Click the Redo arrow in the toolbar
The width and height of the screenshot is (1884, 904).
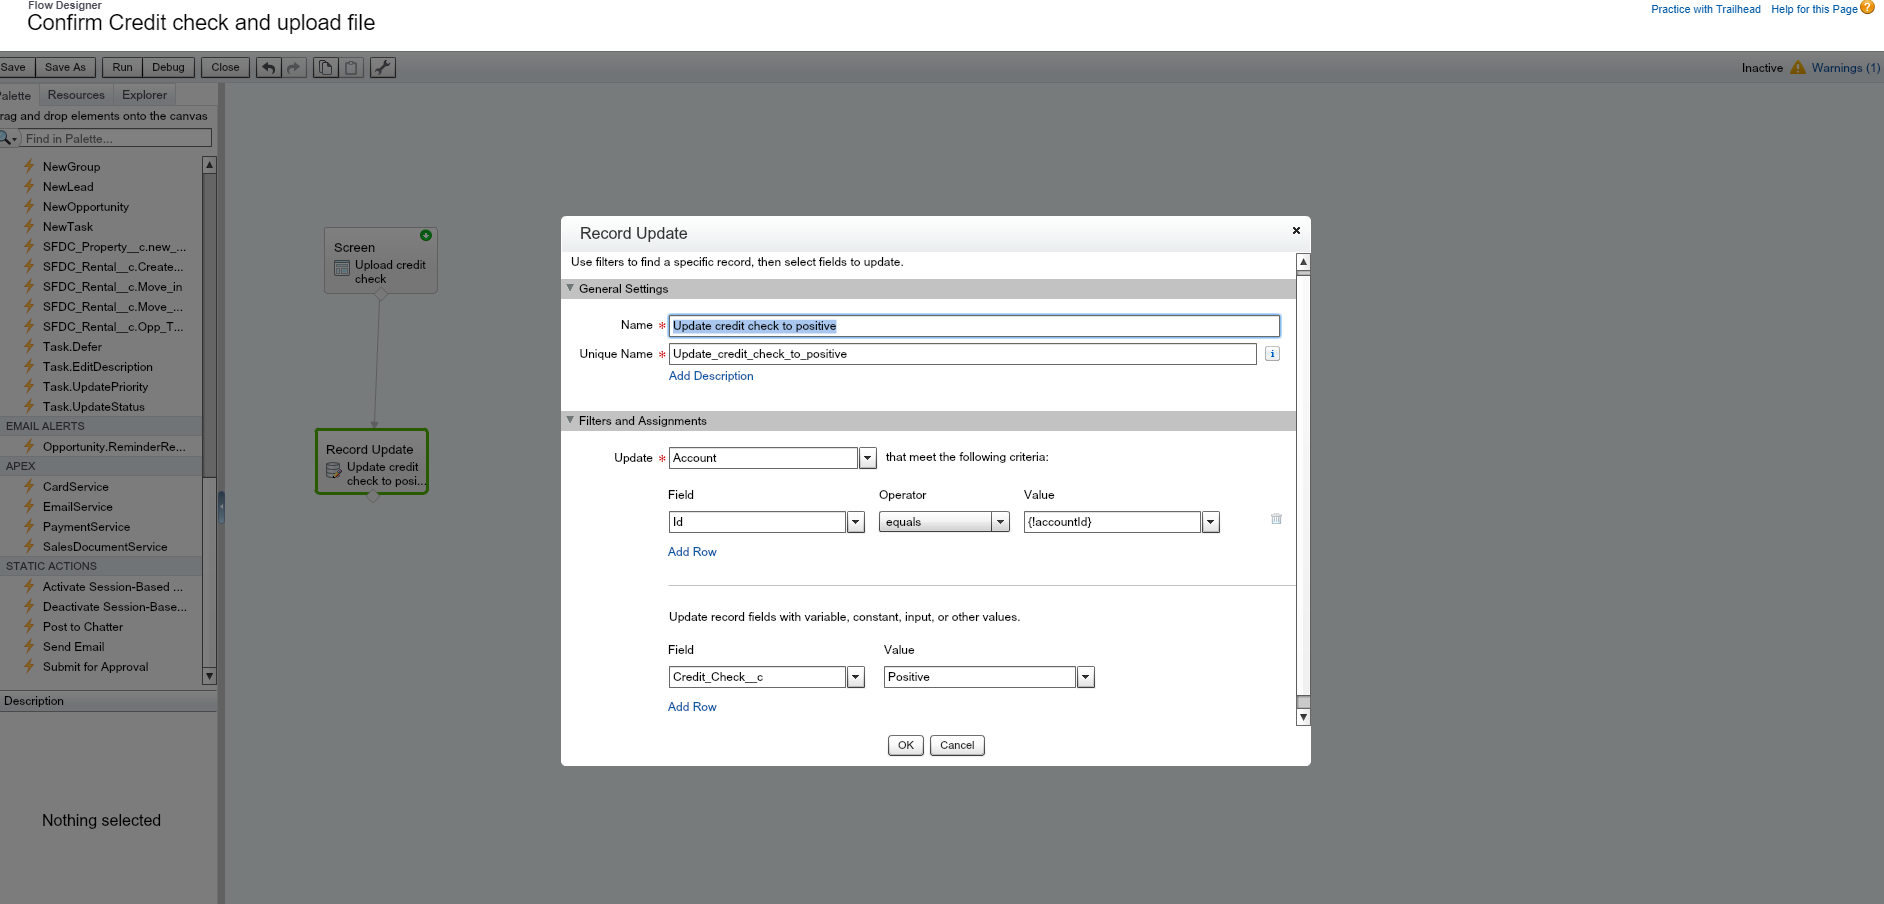point(294,68)
